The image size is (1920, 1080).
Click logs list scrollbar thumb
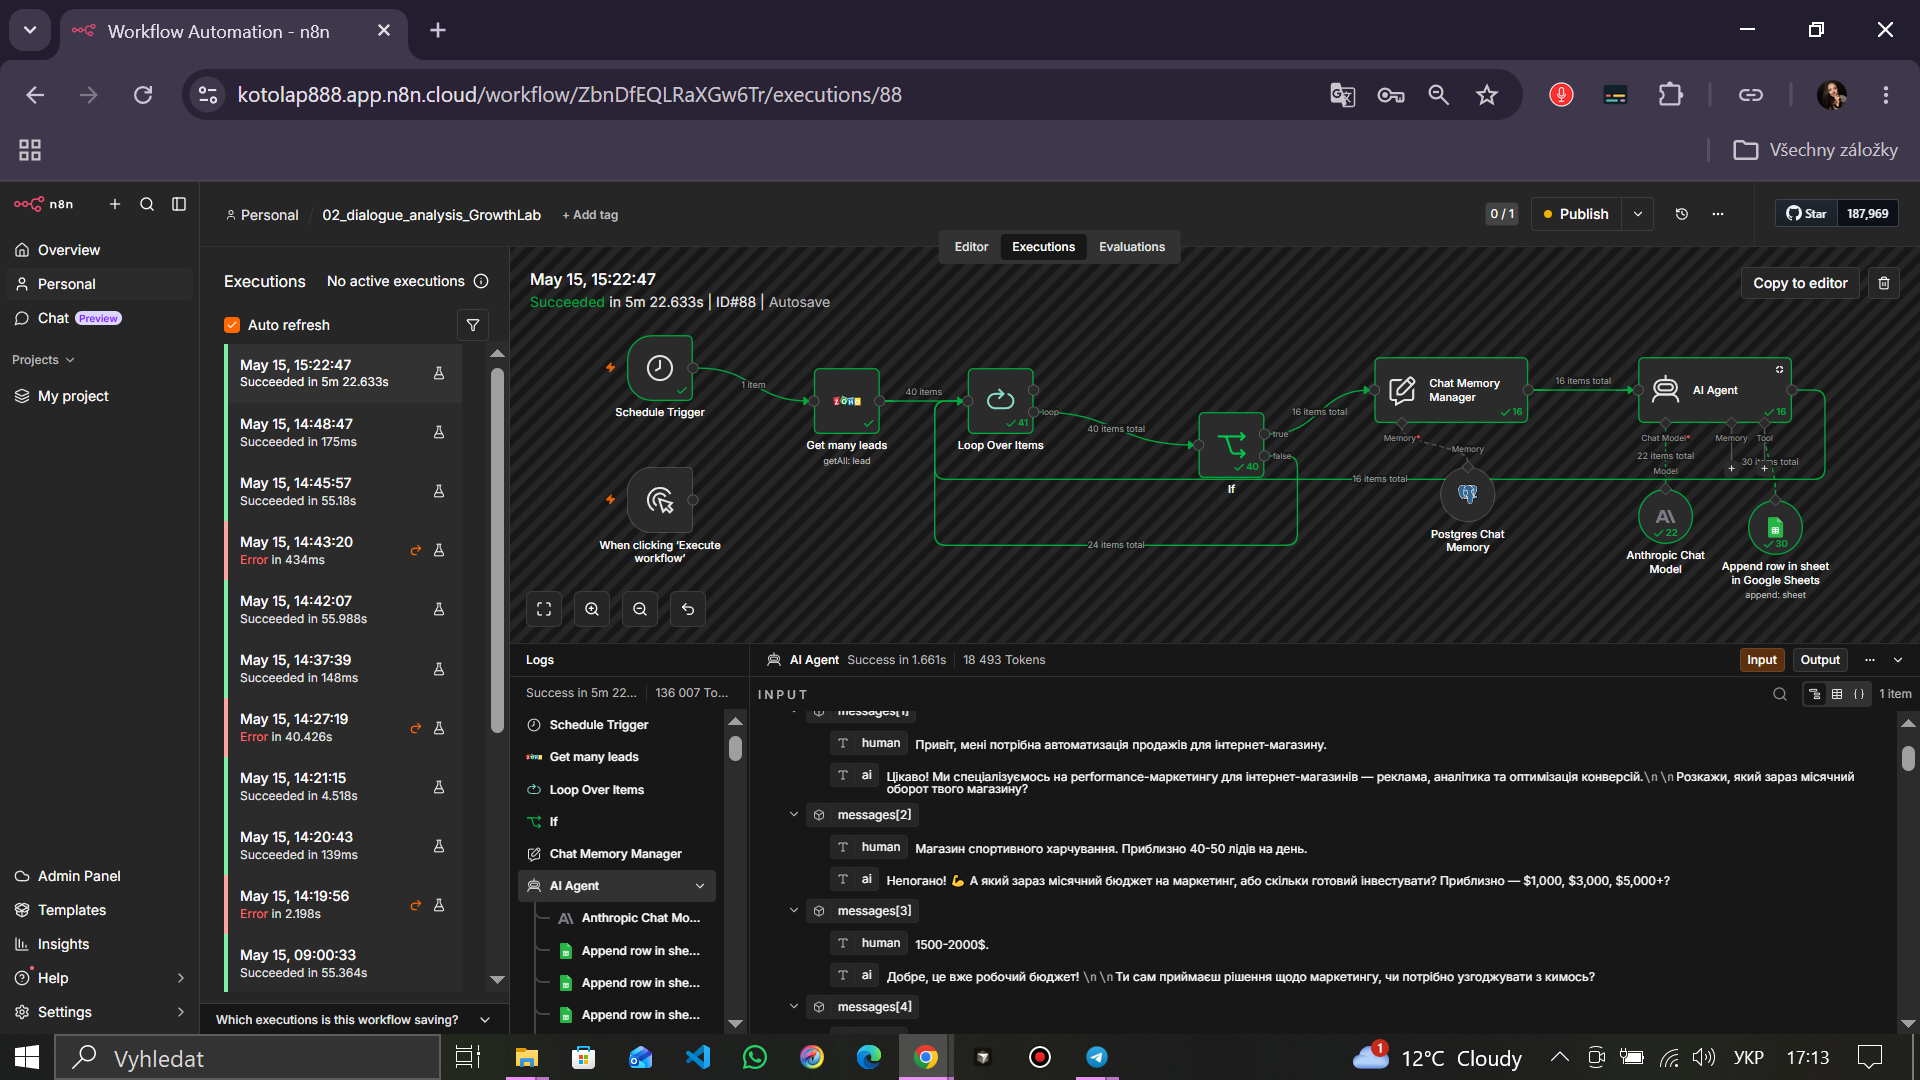[x=735, y=749]
